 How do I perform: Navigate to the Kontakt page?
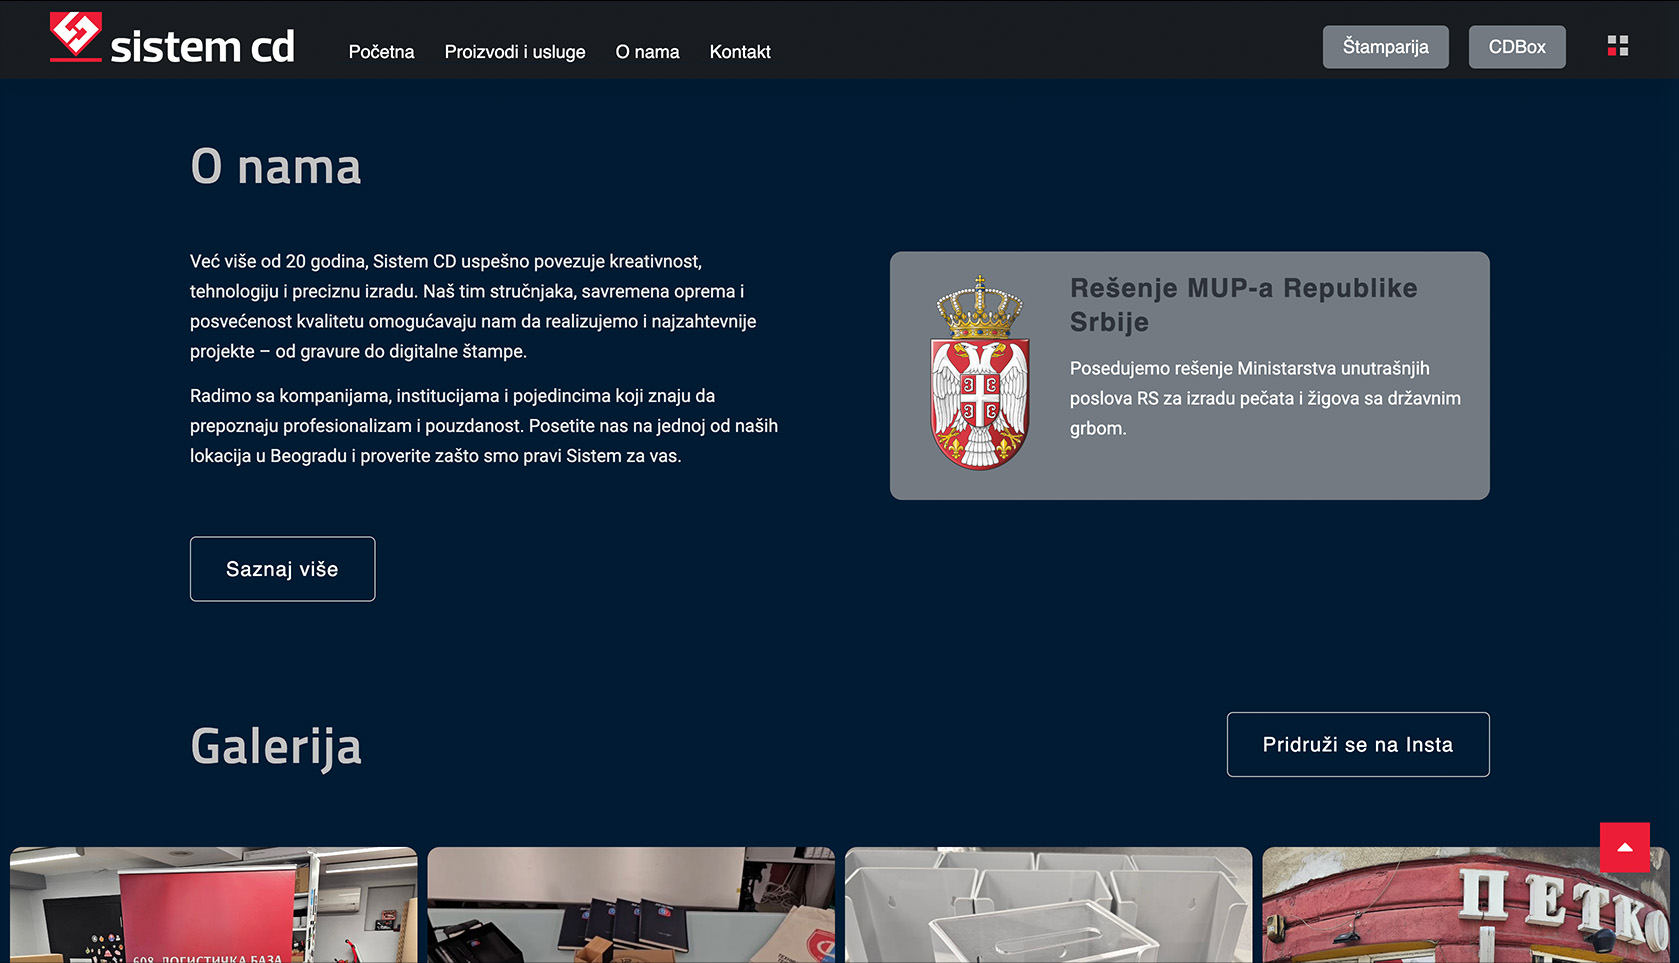tap(740, 52)
